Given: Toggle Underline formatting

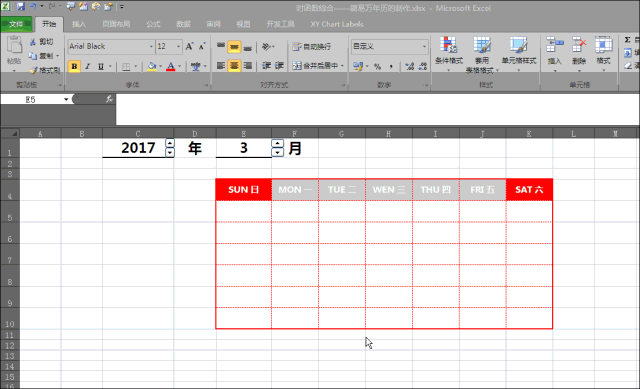Looking at the screenshot, I should click(101, 66).
